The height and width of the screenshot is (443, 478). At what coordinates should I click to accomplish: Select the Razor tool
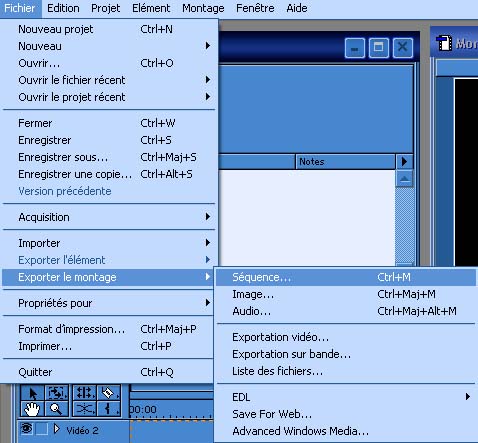click(108, 393)
